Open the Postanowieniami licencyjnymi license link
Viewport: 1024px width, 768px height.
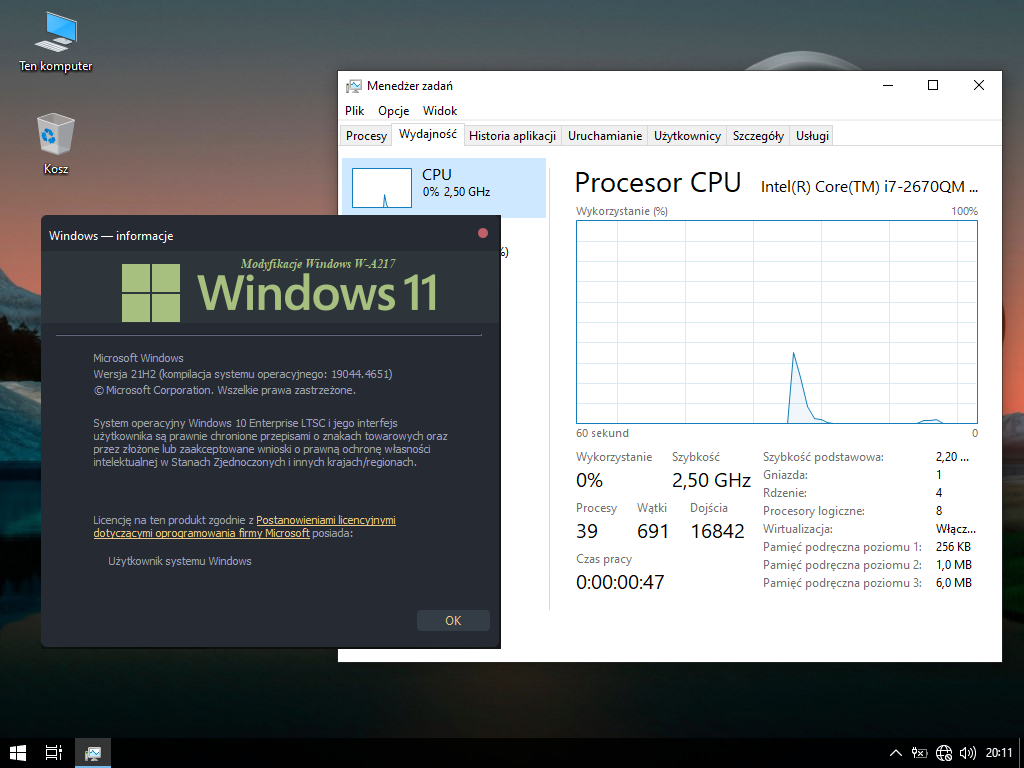coord(326,520)
